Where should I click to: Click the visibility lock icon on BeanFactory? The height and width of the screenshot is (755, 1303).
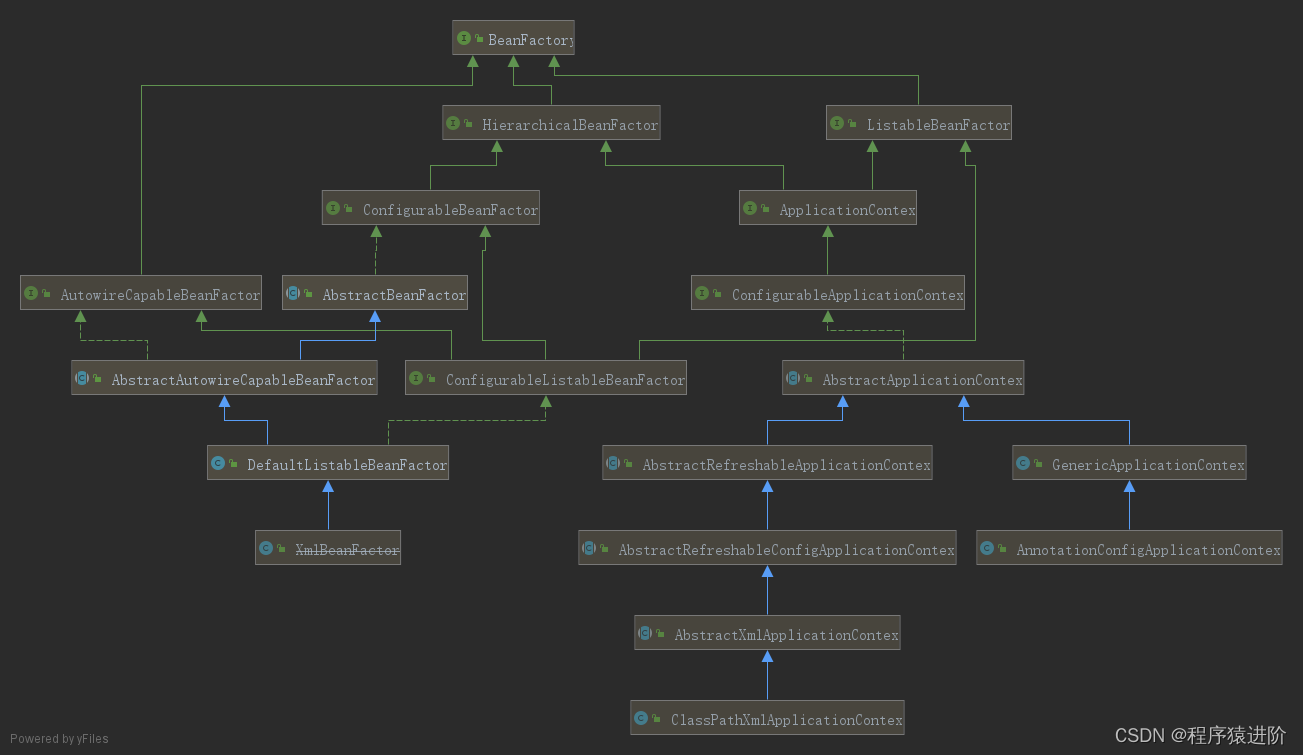point(480,39)
